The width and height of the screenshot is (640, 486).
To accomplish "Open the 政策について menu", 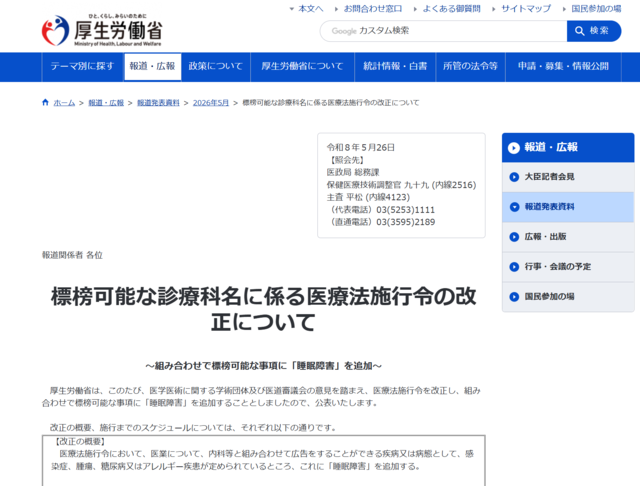I will click(216, 67).
